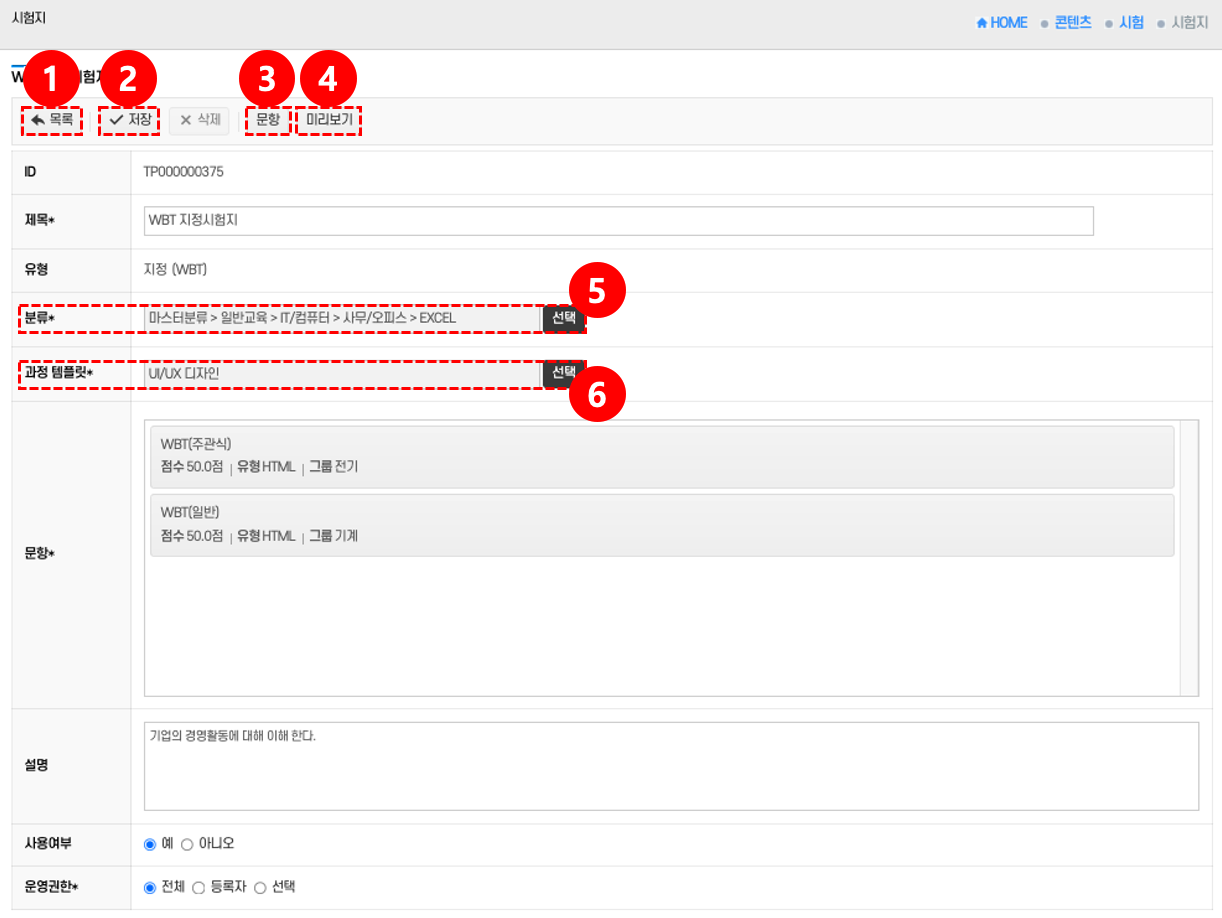Select 아니오 radio for 사용여부

point(187,844)
